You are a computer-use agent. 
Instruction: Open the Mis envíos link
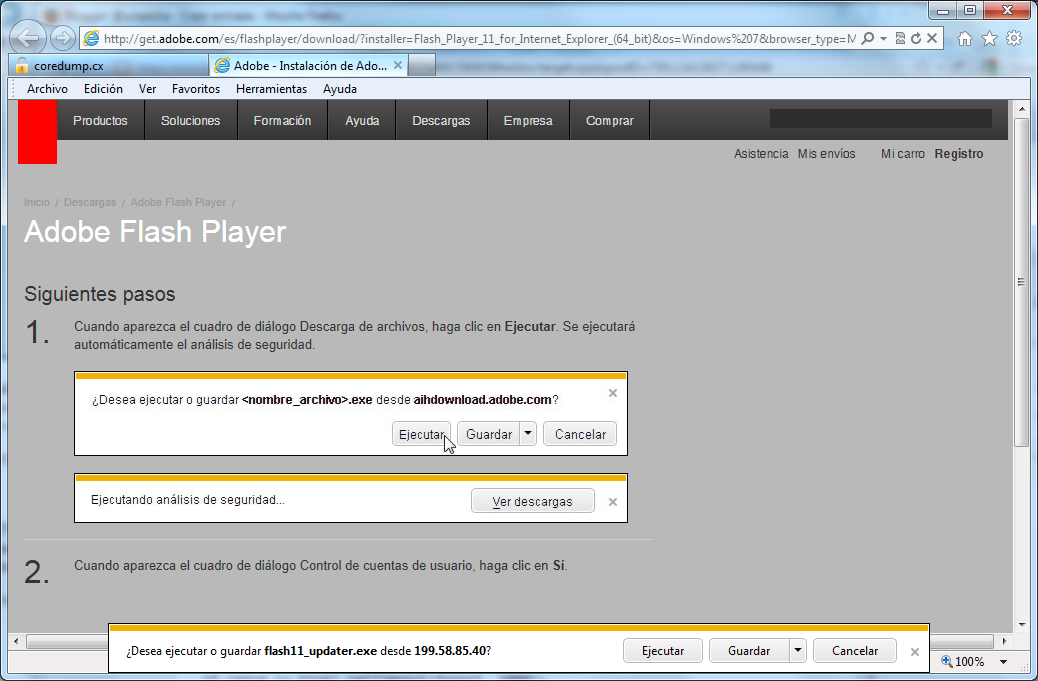(x=826, y=154)
